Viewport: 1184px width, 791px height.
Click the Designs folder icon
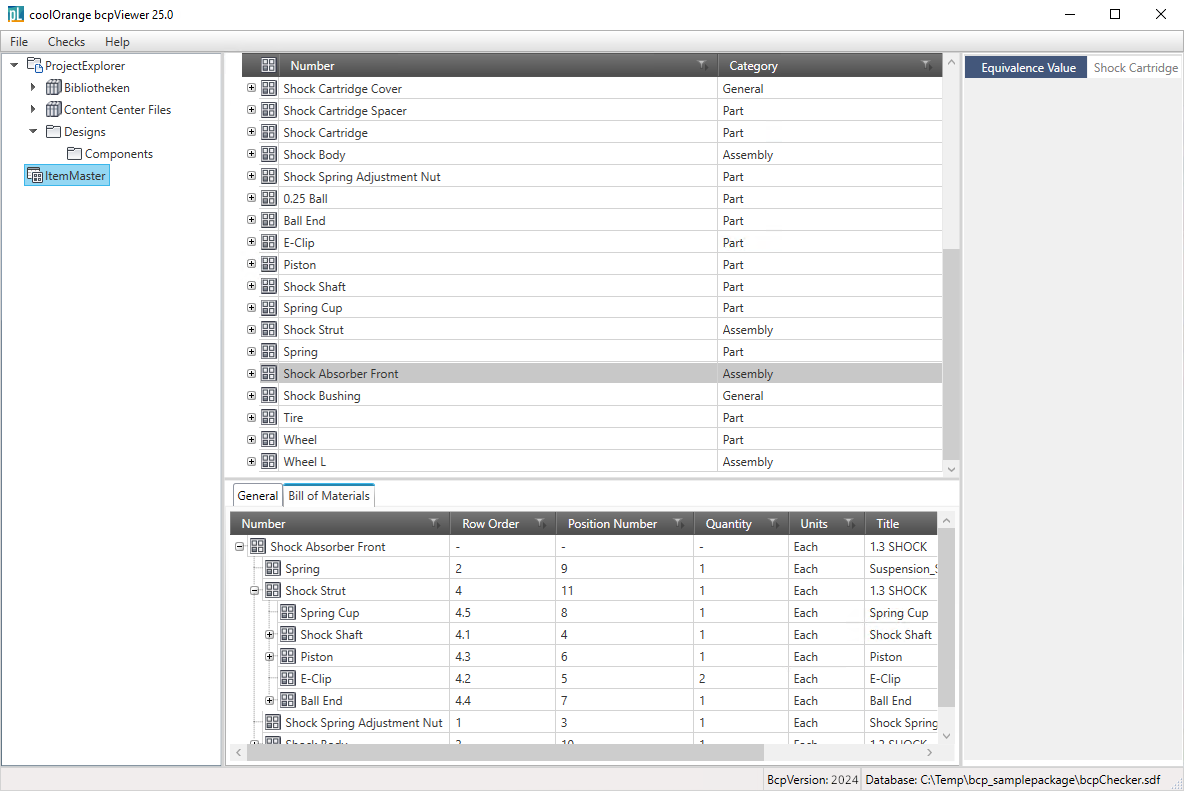[x=54, y=132]
